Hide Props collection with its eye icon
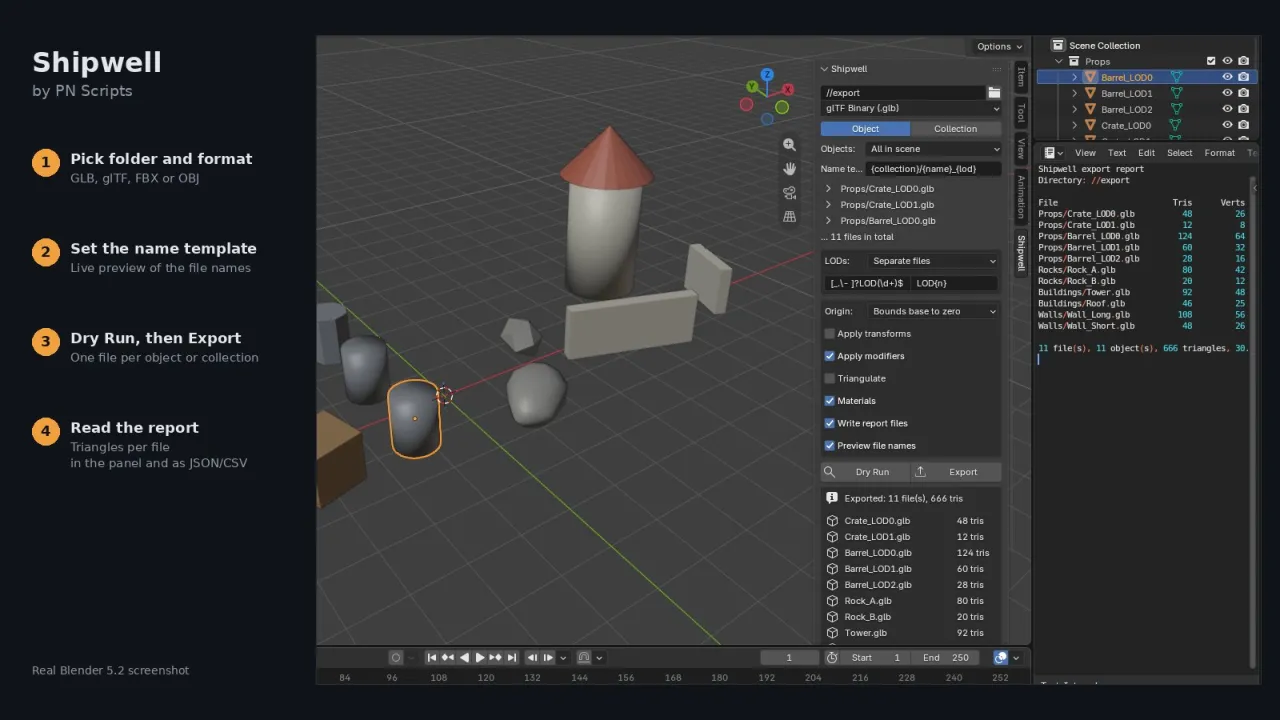The image size is (1280, 720). (x=1227, y=61)
